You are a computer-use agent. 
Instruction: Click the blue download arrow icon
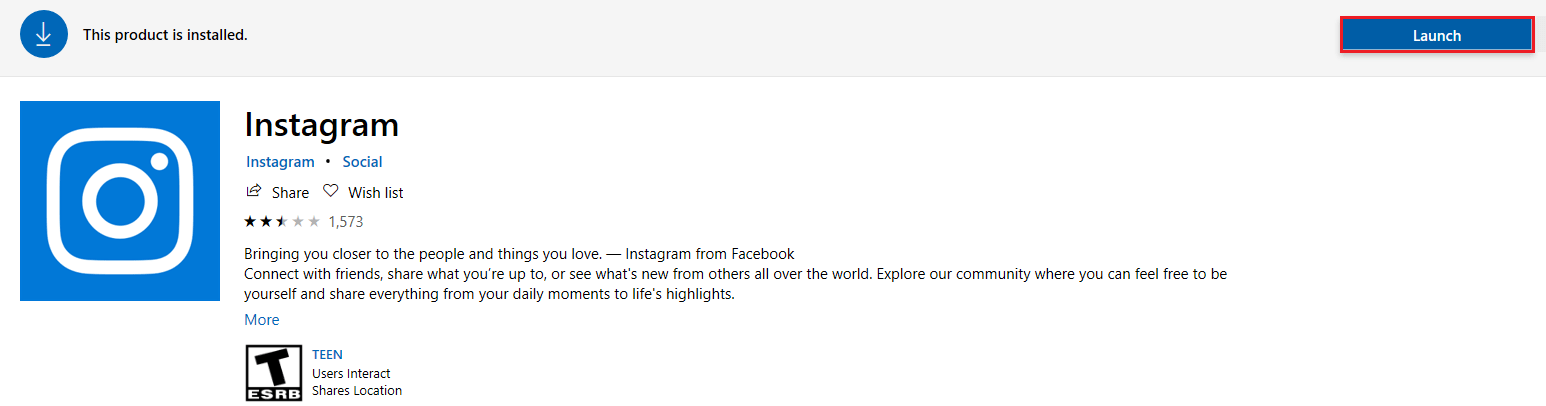tap(43, 35)
